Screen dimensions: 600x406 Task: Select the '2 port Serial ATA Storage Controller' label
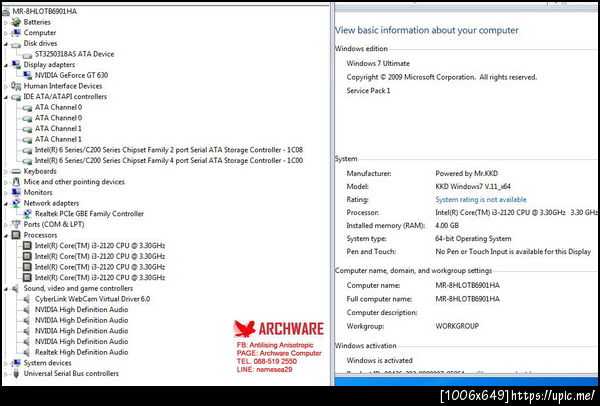pyautogui.click(x=169, y=150)
